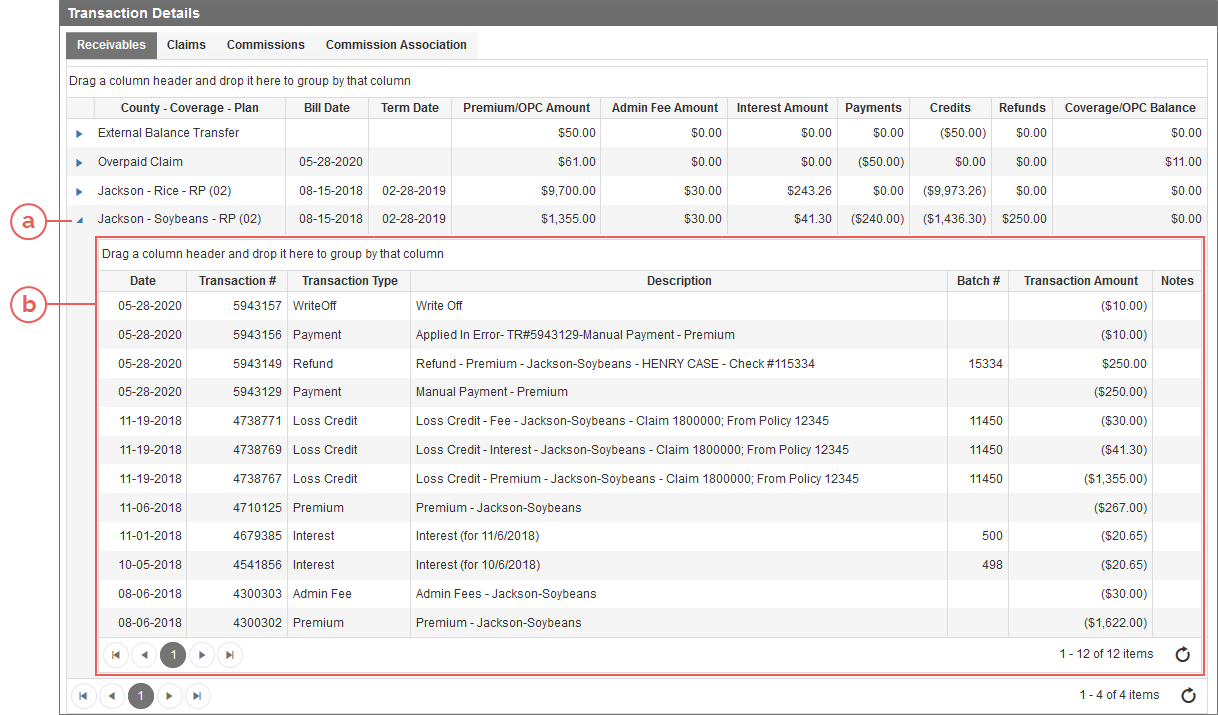1218x715 pixels.
Task: Go to last page of transactions
Action: [x=229, y=654]
